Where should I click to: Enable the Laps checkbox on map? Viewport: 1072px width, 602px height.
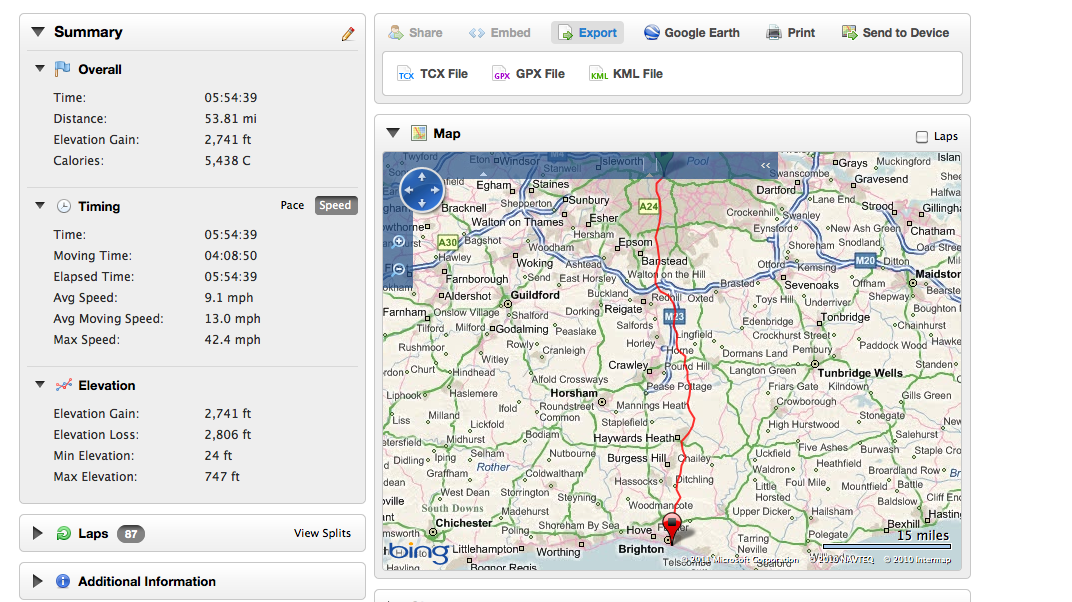[x=922, y=137]
